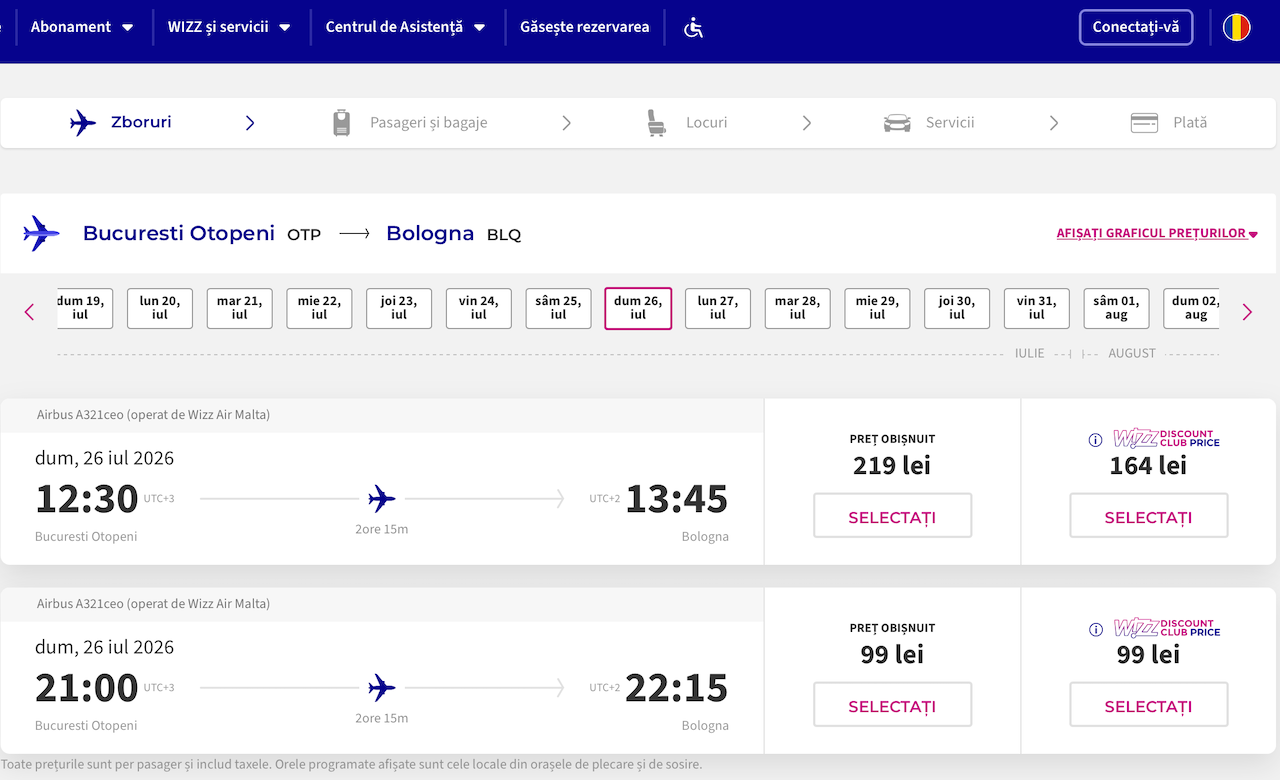Click the 22:15 arrival time
1280x780 pixels.
pos(677,688)
